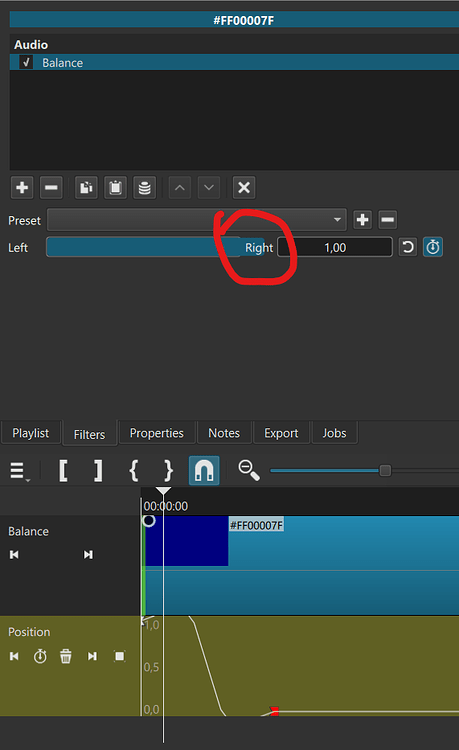The height and width of the screenshot is (750, 459).
Task: Set the filter end with the right bracket
Action: [98, 471]
